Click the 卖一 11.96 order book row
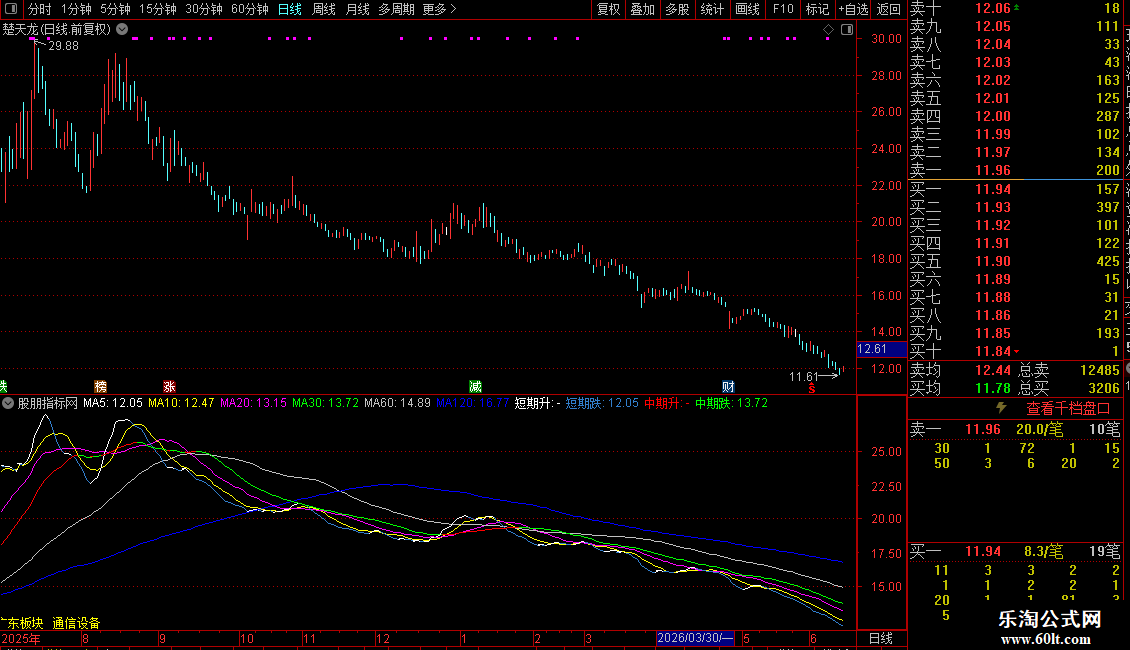 1015,171
